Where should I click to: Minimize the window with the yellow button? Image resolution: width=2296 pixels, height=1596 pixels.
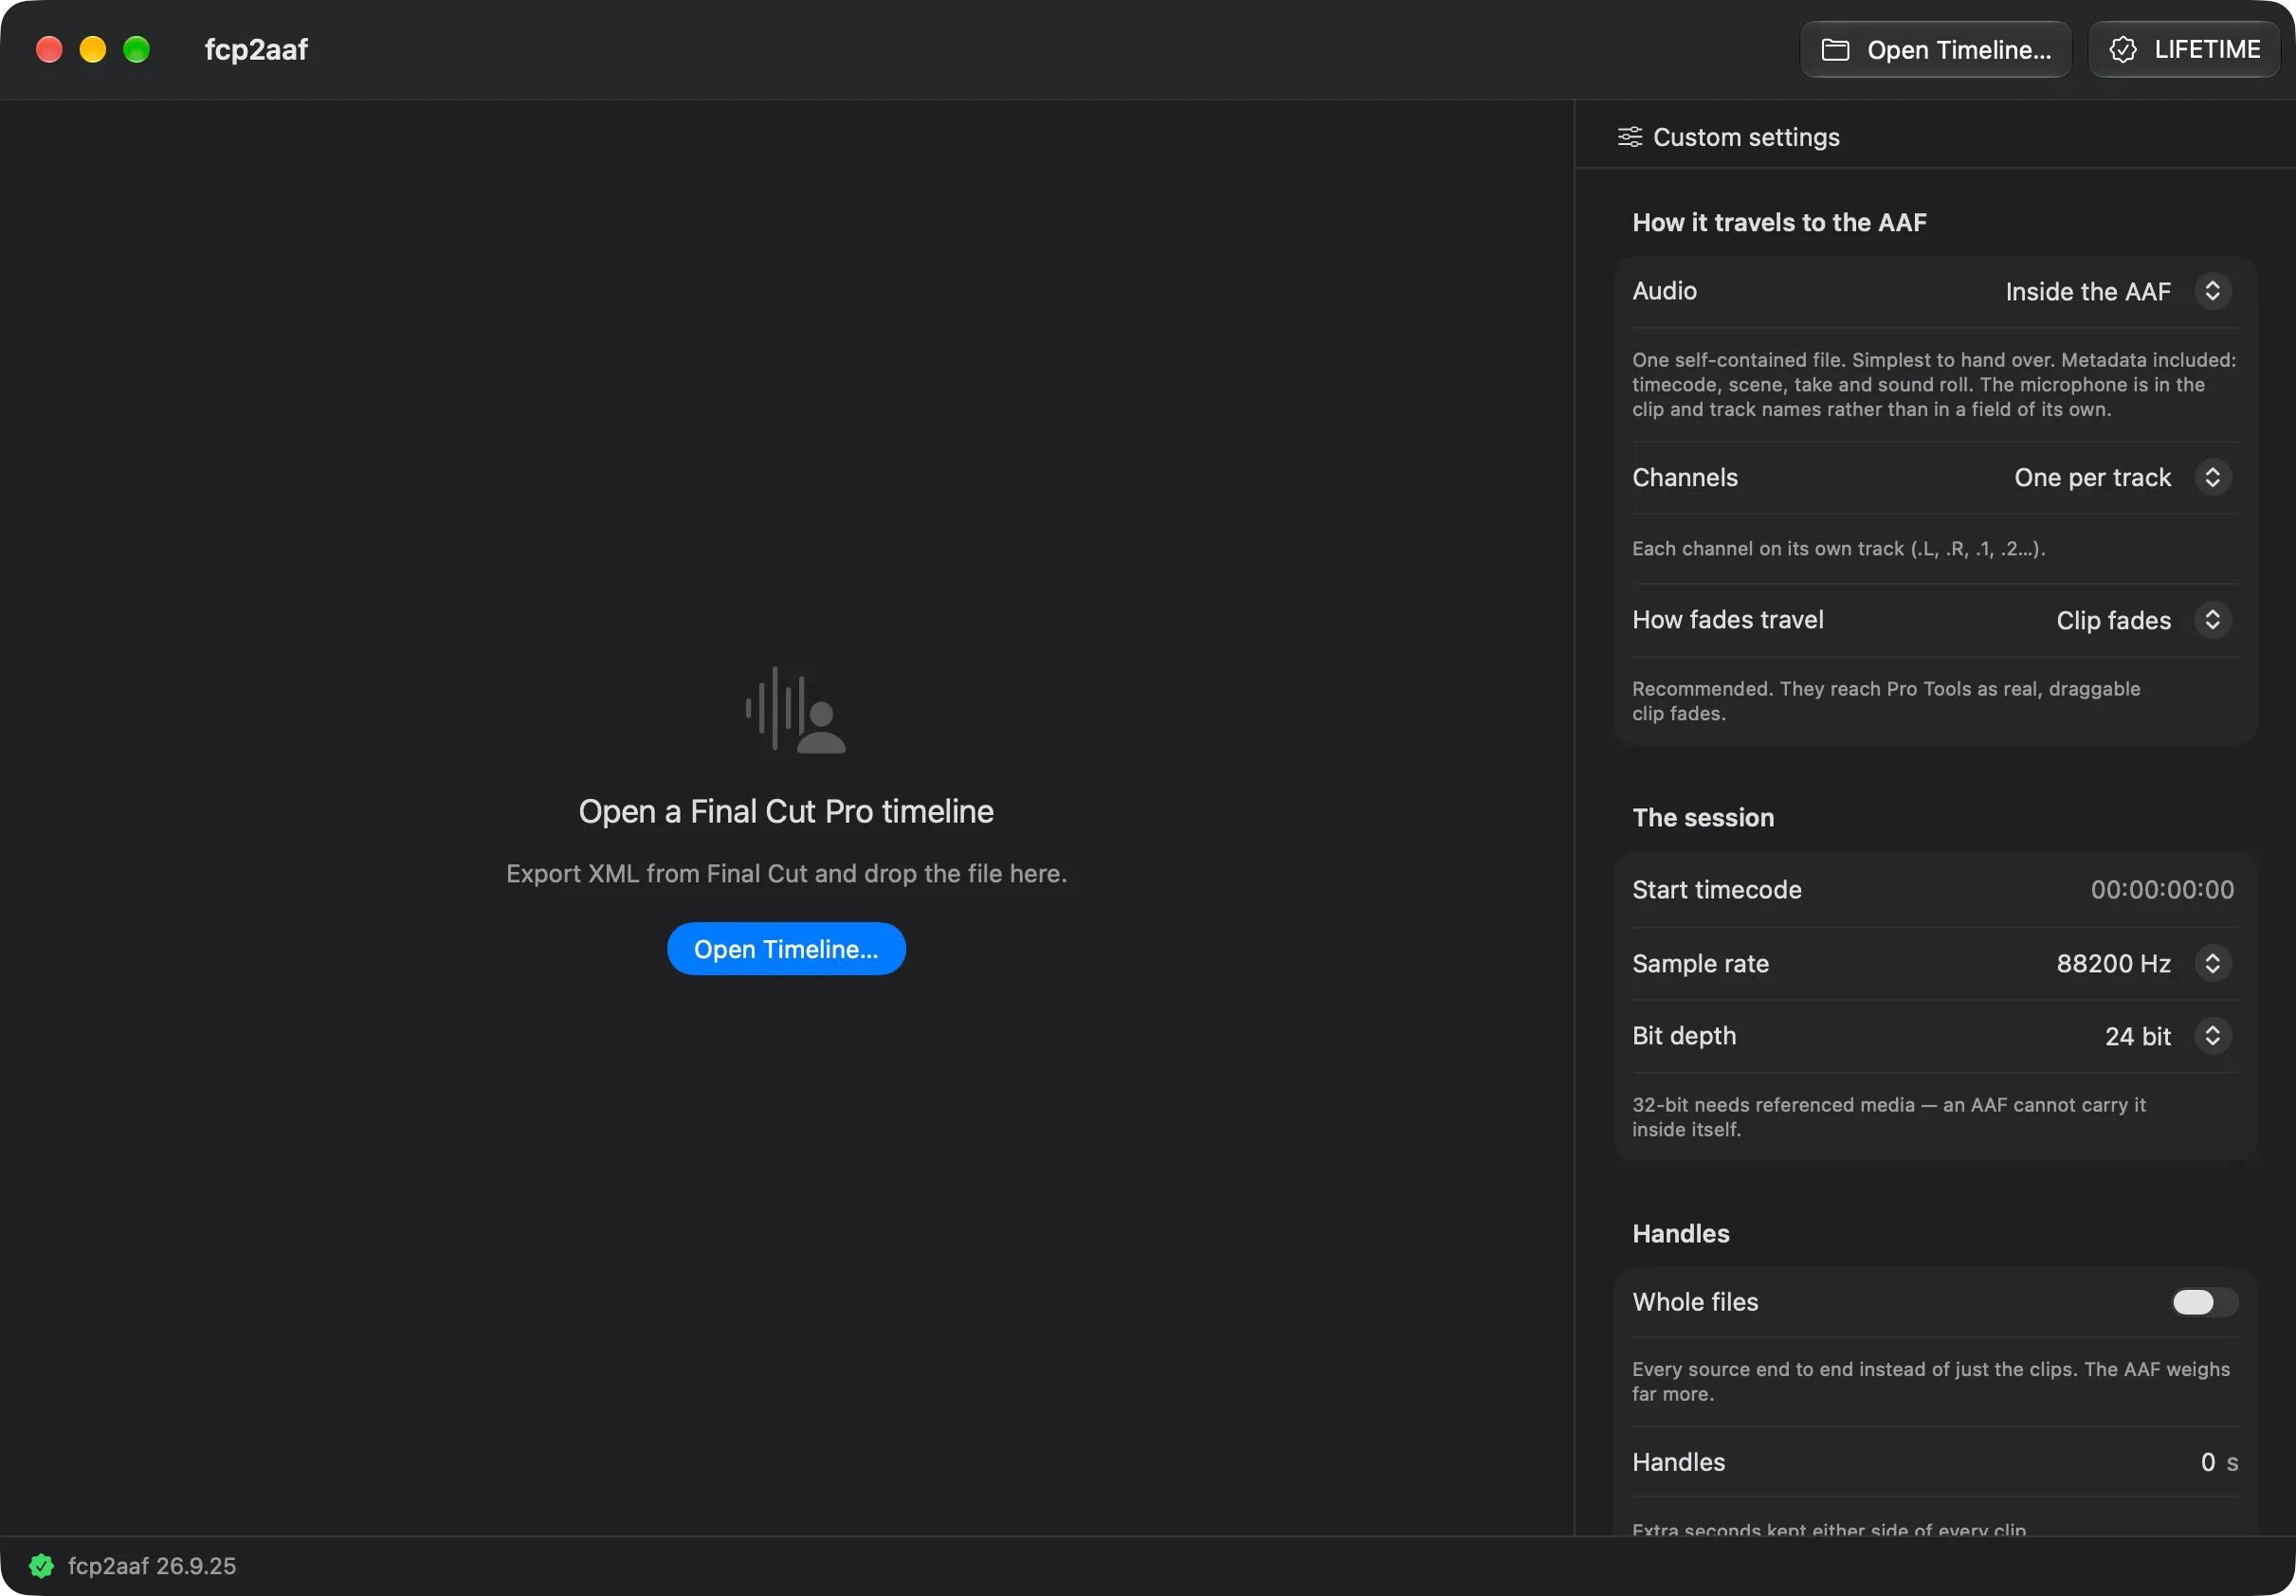[x=93, y=50]
